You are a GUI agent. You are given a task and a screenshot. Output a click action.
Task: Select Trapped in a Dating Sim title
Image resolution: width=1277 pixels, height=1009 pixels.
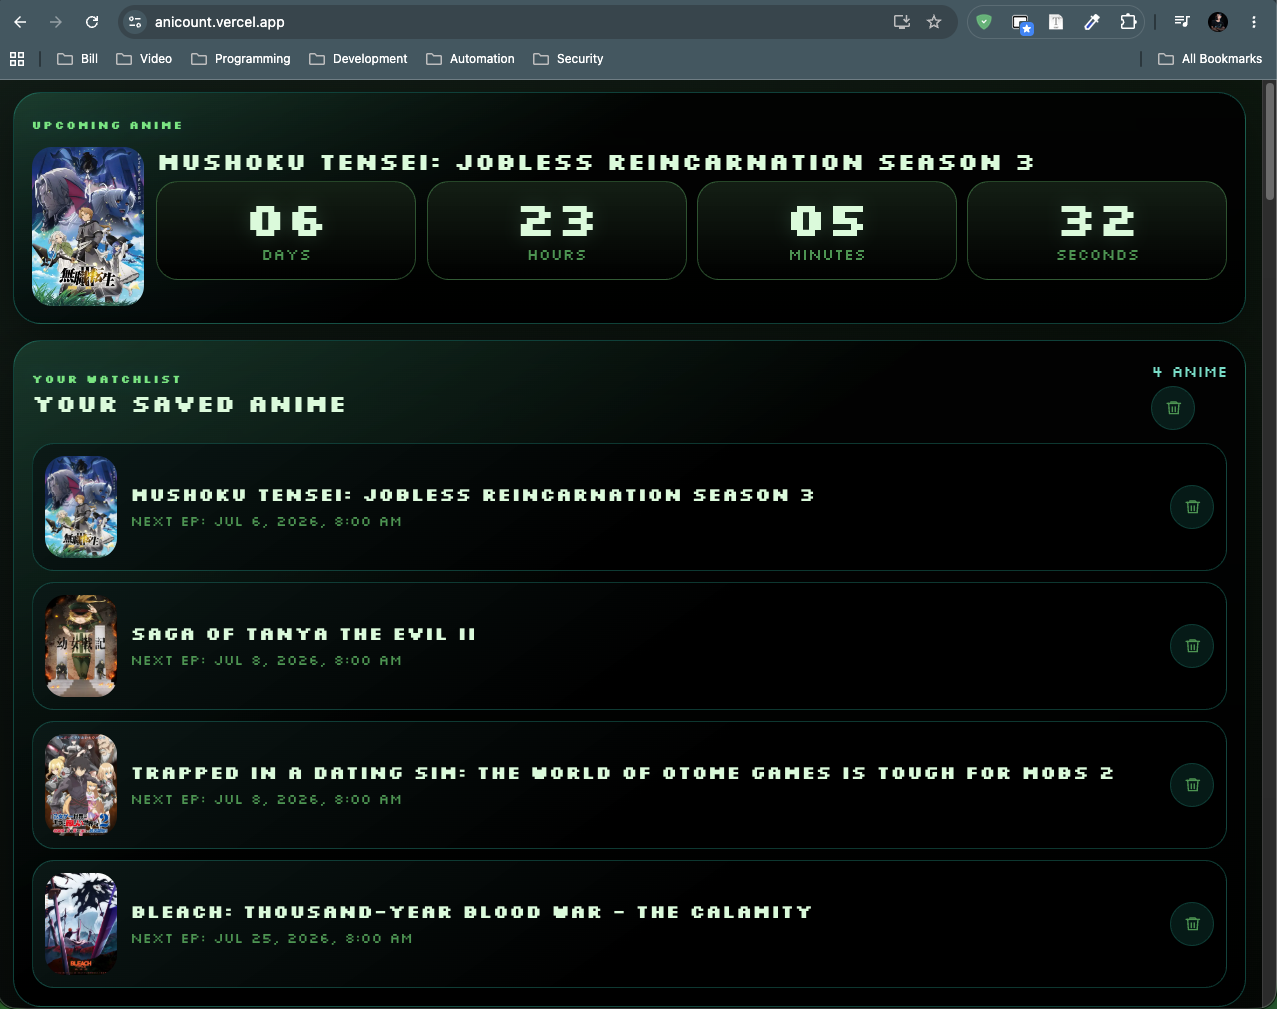coord(622,773)
